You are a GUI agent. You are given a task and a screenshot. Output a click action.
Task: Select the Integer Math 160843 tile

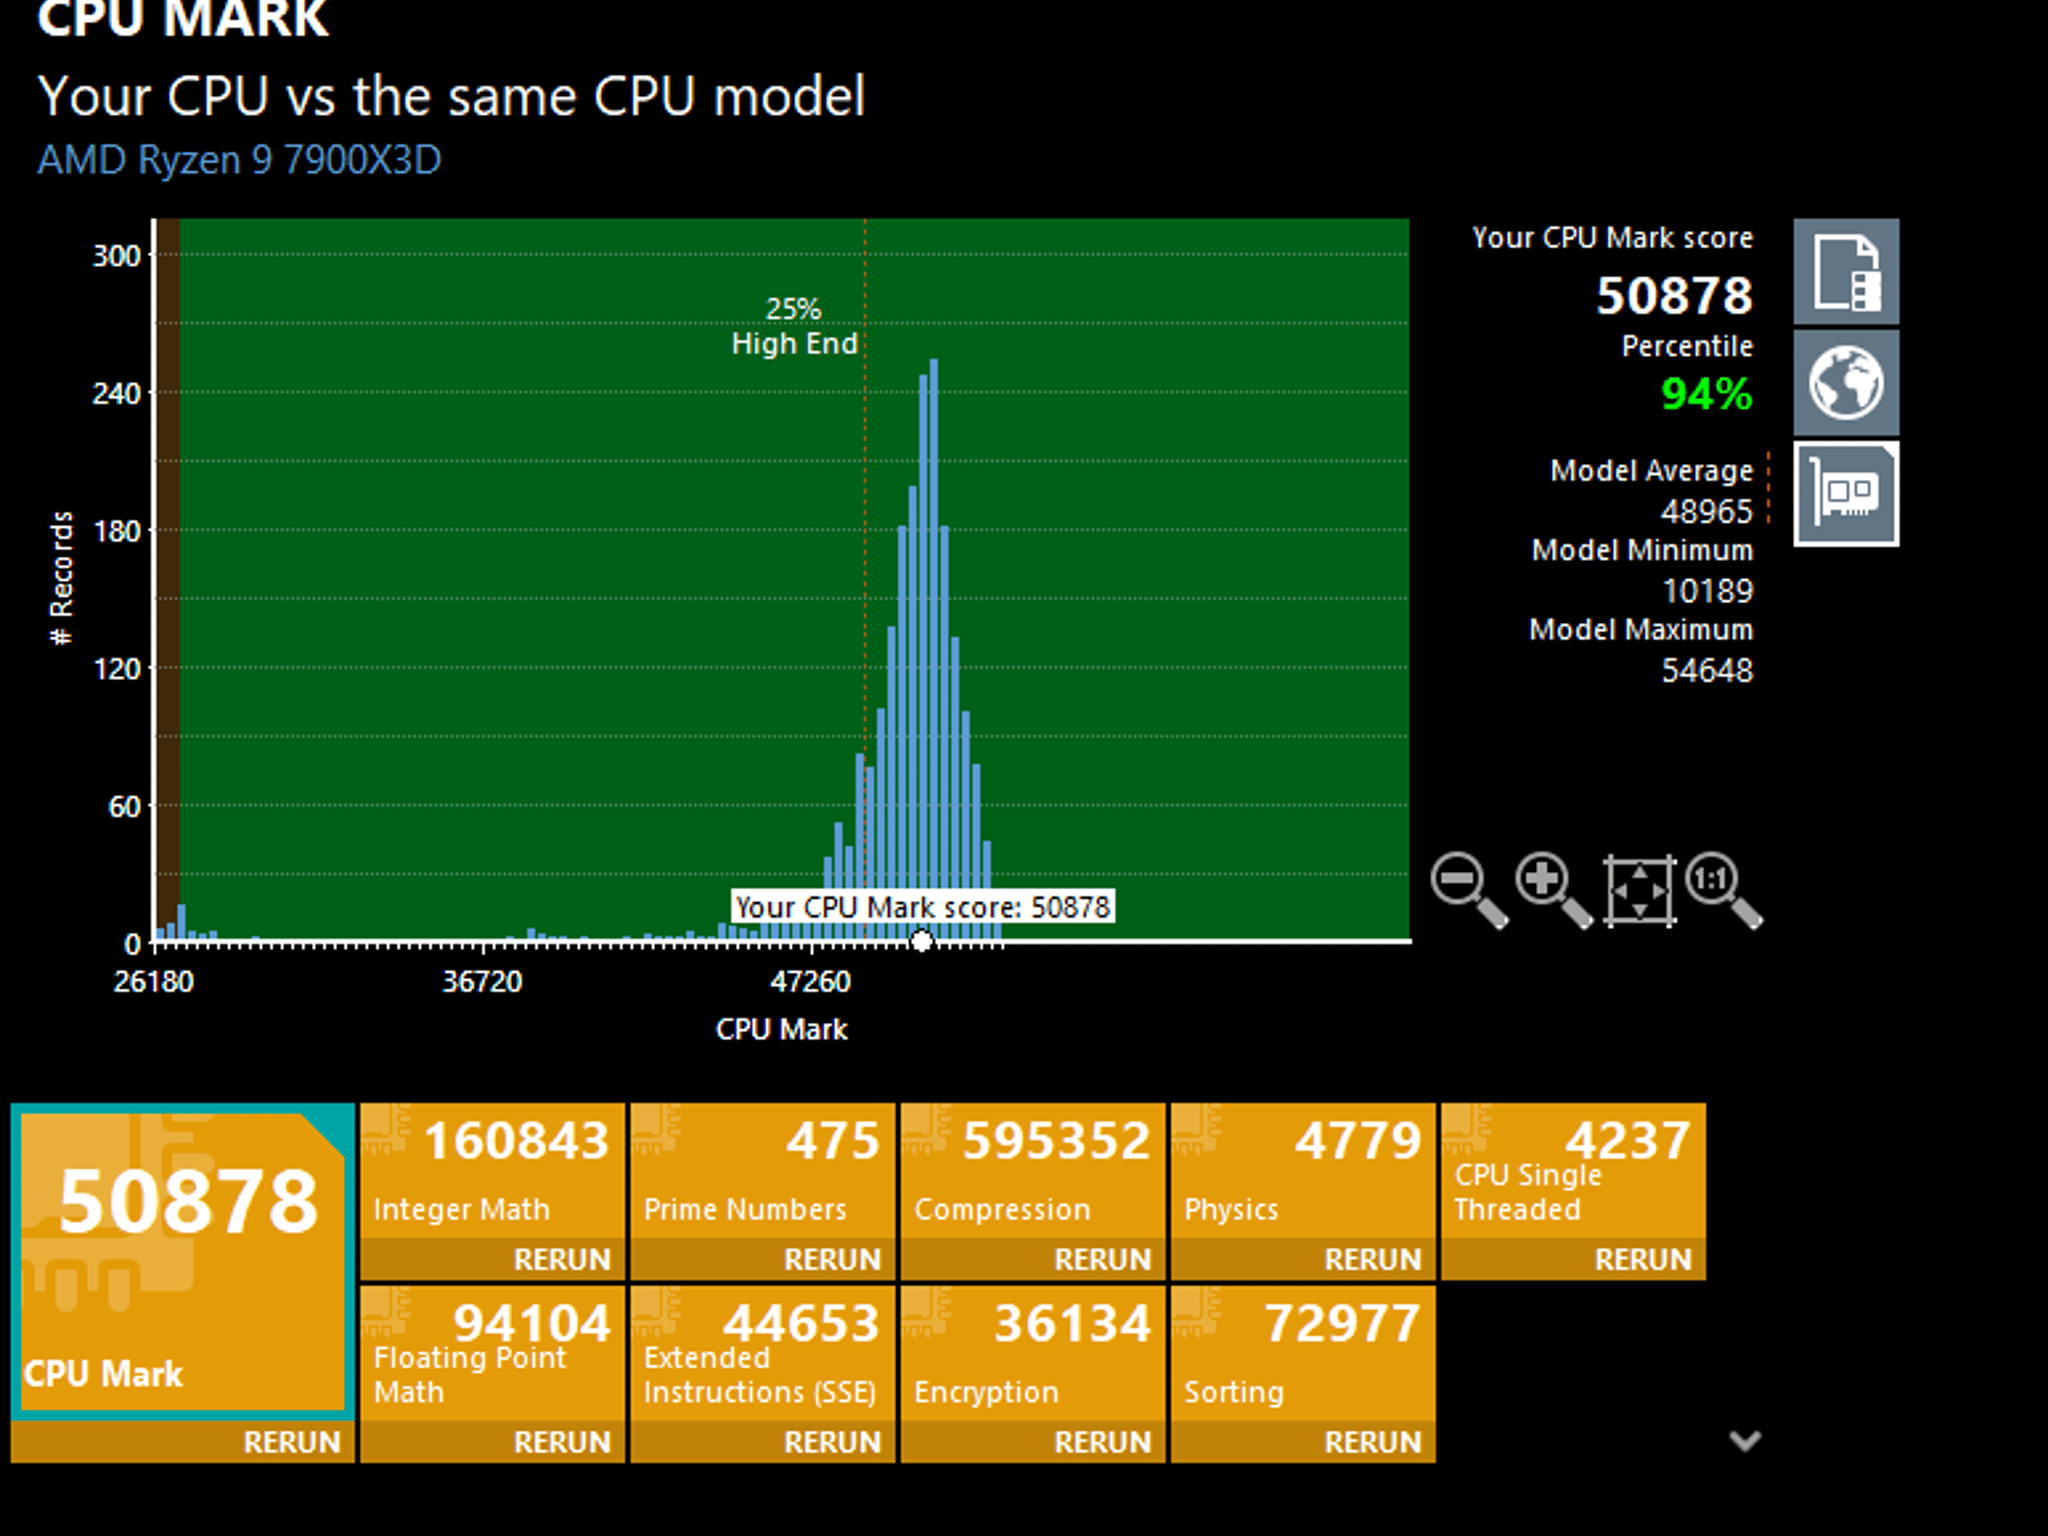tap(492, 1171)
